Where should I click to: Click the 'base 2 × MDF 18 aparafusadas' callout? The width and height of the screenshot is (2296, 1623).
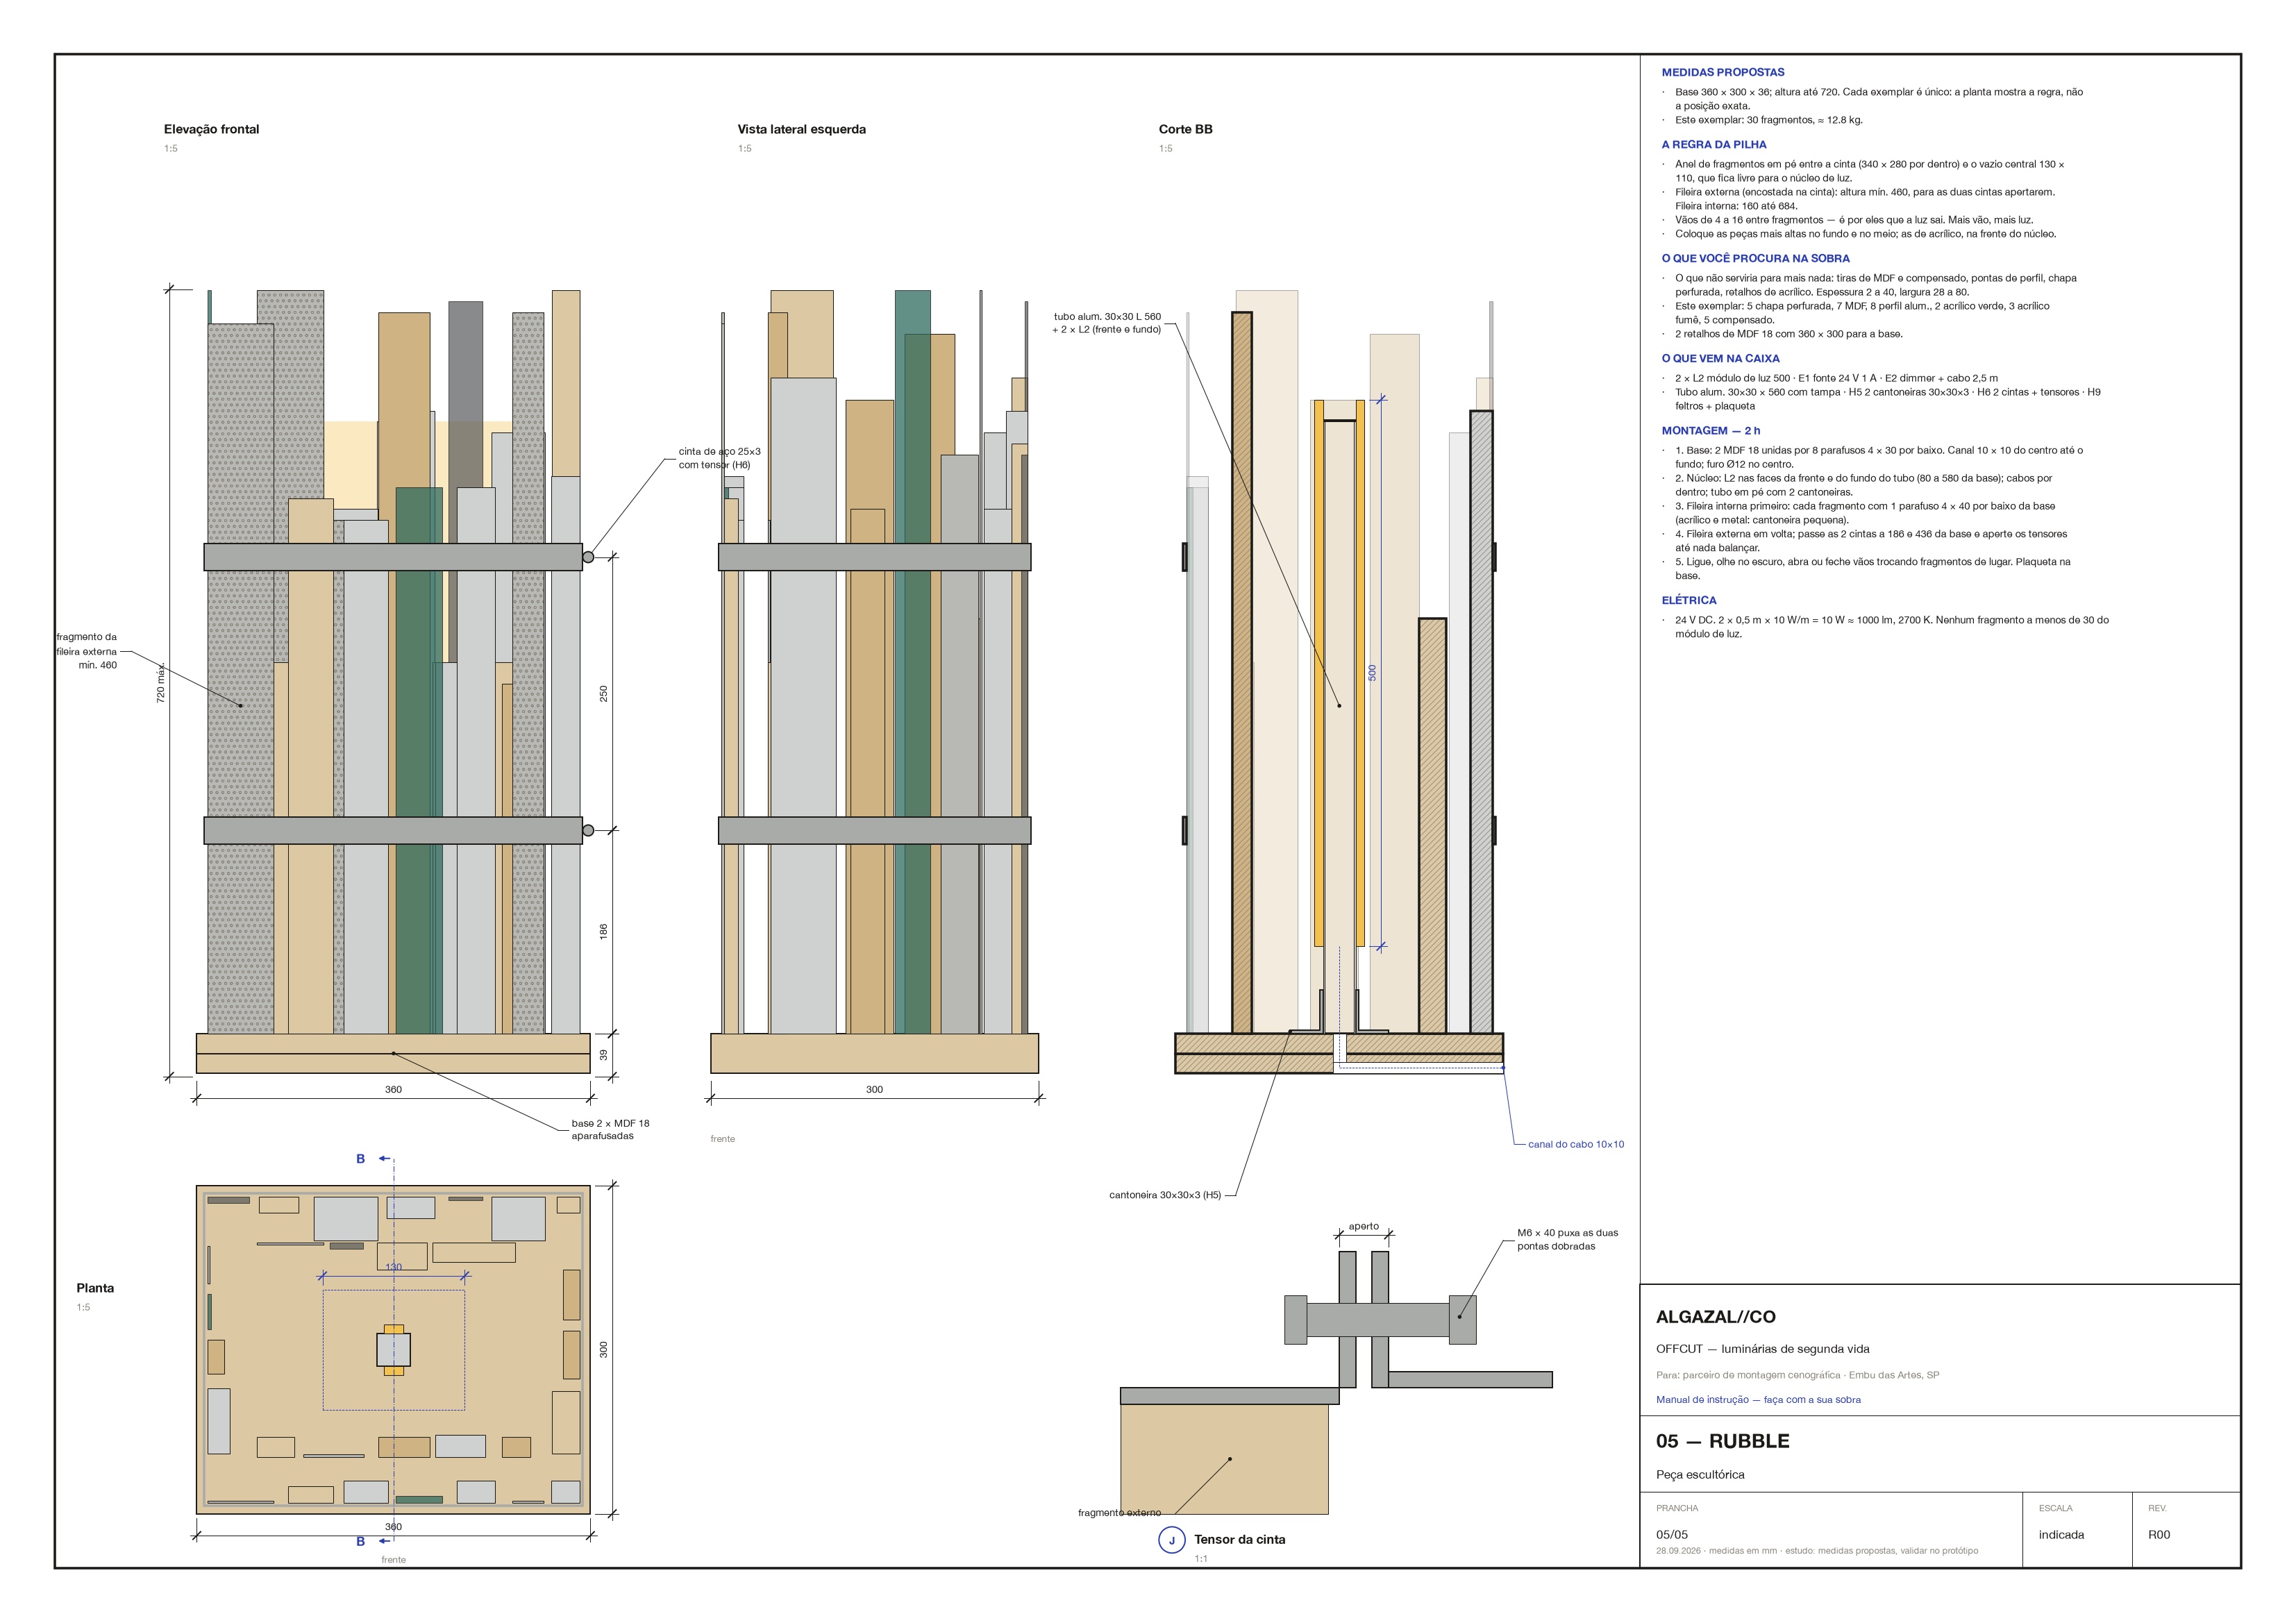click(610, 1130)
